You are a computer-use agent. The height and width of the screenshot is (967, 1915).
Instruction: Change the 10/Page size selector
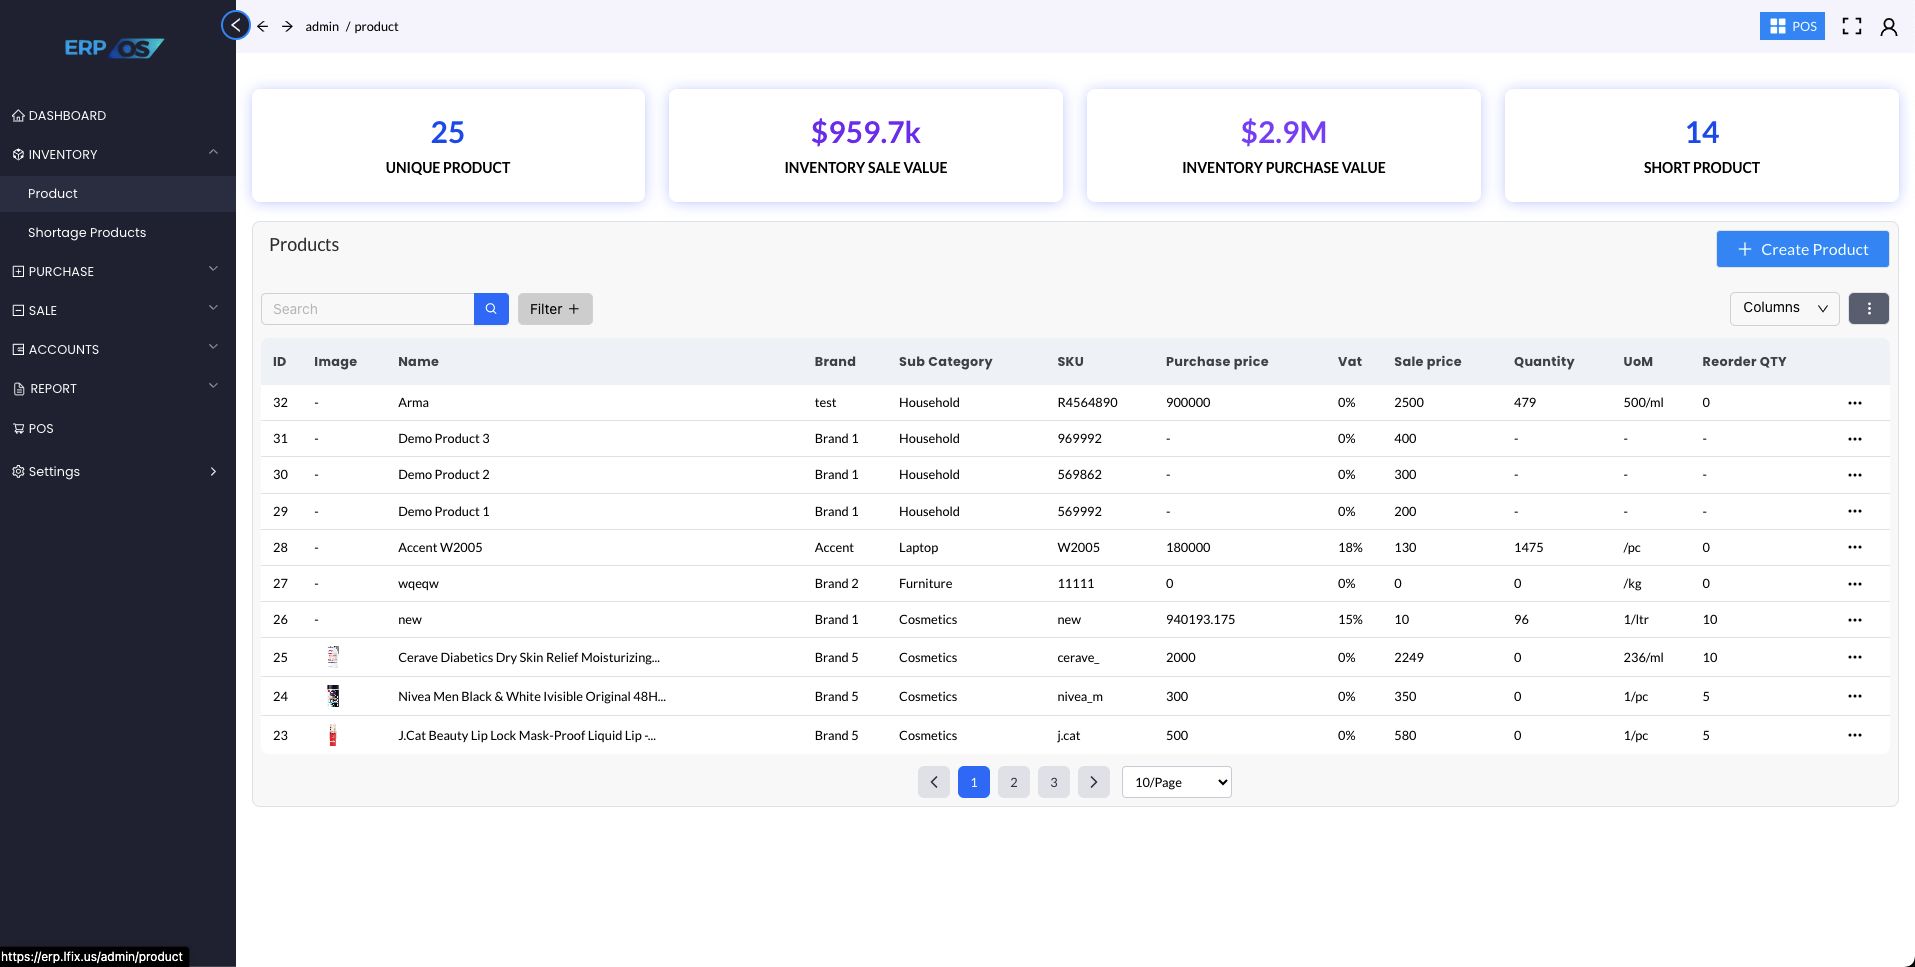point(1176,782)
